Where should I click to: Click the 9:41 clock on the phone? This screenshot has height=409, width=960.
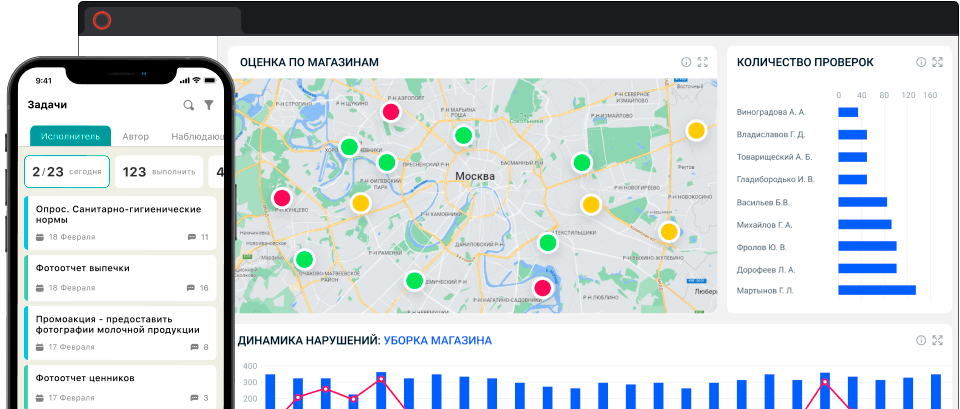pyautogui.click(x=43, y=81)
